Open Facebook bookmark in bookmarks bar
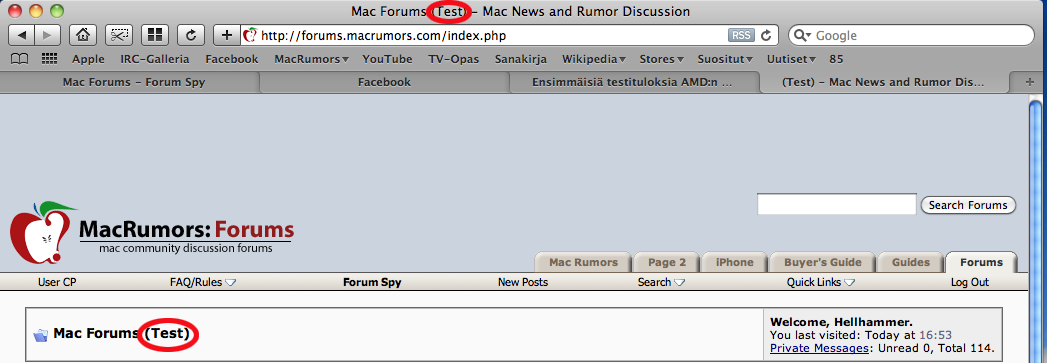This screenshot has width=1047, height=363. (x=232, y=59)
